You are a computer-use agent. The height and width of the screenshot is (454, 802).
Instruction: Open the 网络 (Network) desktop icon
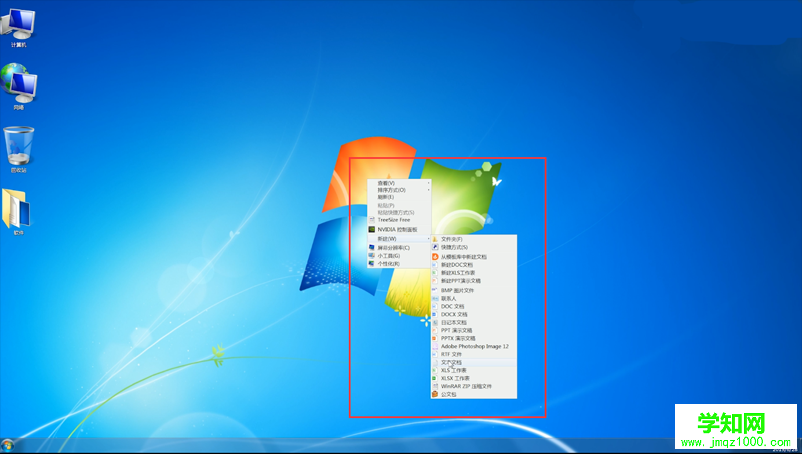tap(18, 86)
